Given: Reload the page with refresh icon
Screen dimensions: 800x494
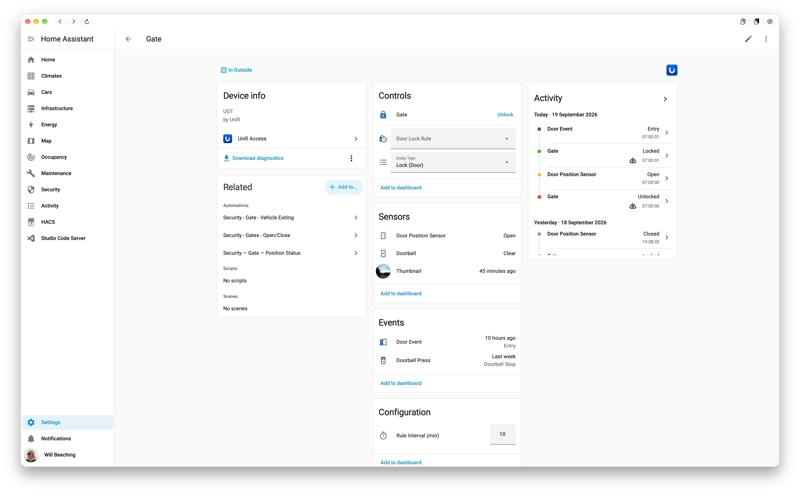Looking at the screenshot, I should click(x=87, y=21).
